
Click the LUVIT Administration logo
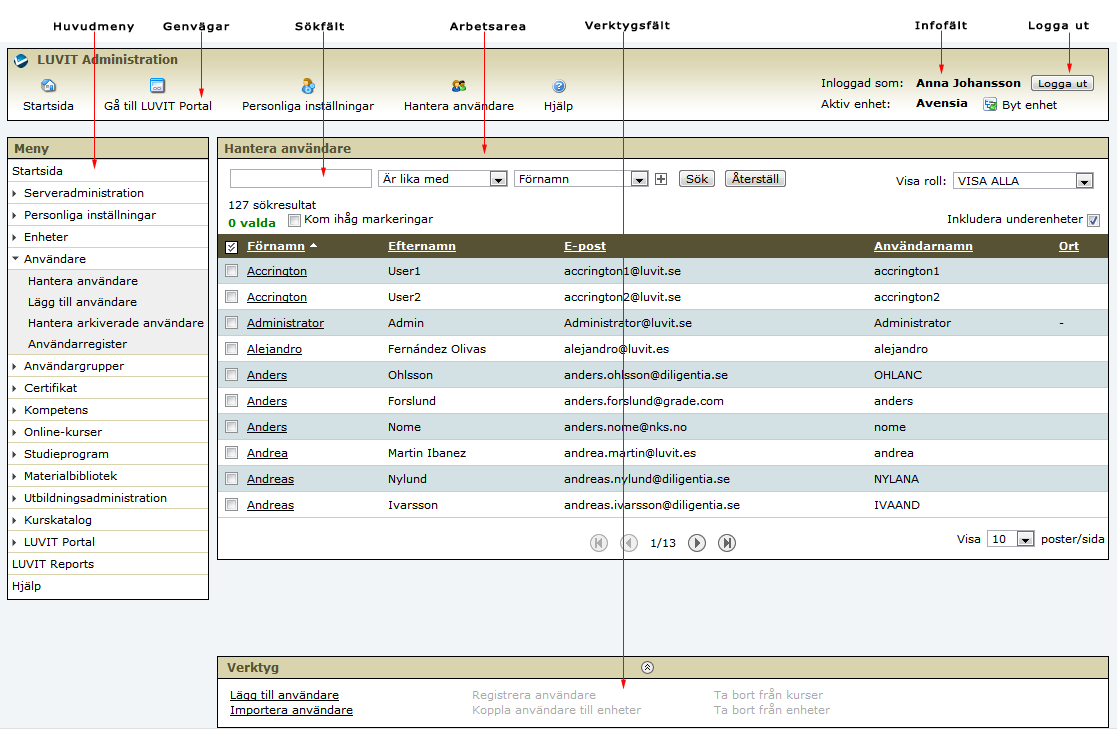point(21,61)
